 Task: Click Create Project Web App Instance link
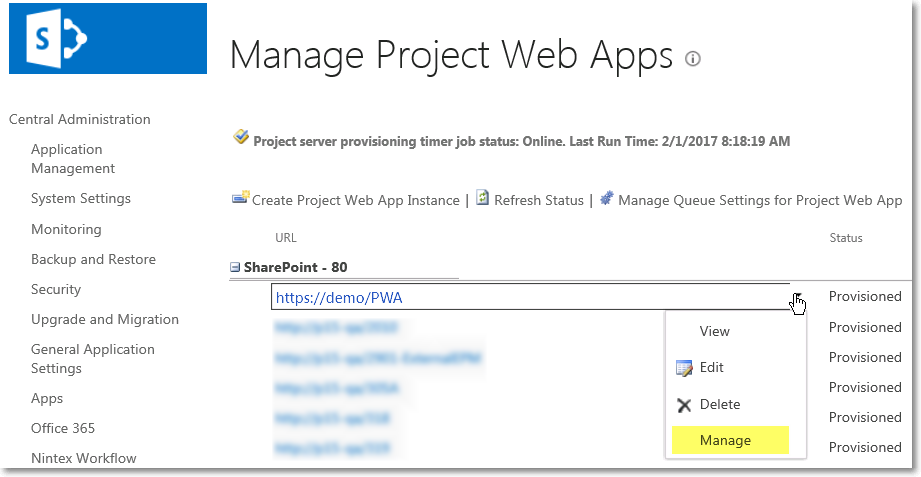point(356,200)
